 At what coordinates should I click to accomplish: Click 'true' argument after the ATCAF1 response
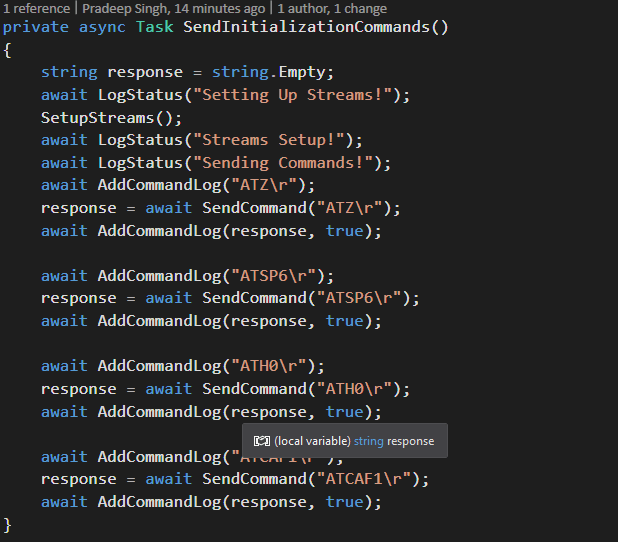point(344,502)
